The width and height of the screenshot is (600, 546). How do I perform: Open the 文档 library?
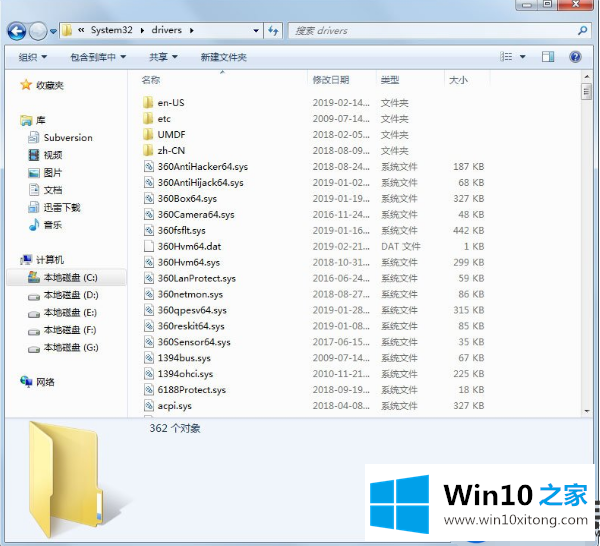coord(52,190)
